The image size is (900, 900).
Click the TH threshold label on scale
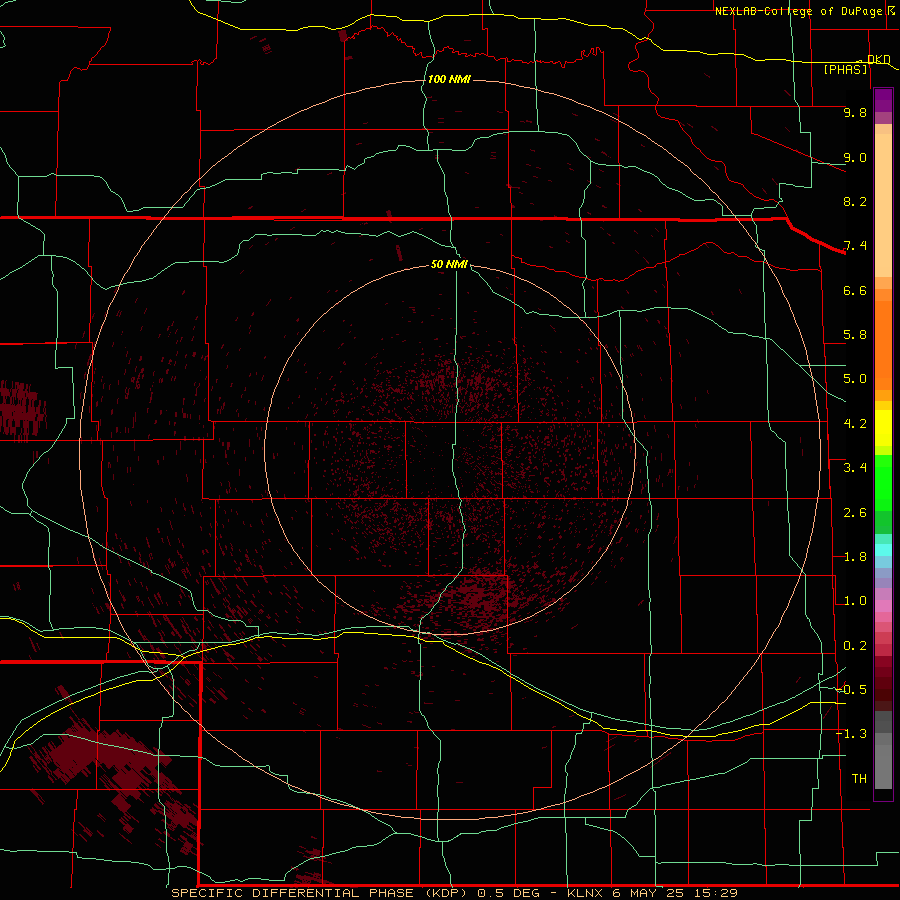point(859,779)
